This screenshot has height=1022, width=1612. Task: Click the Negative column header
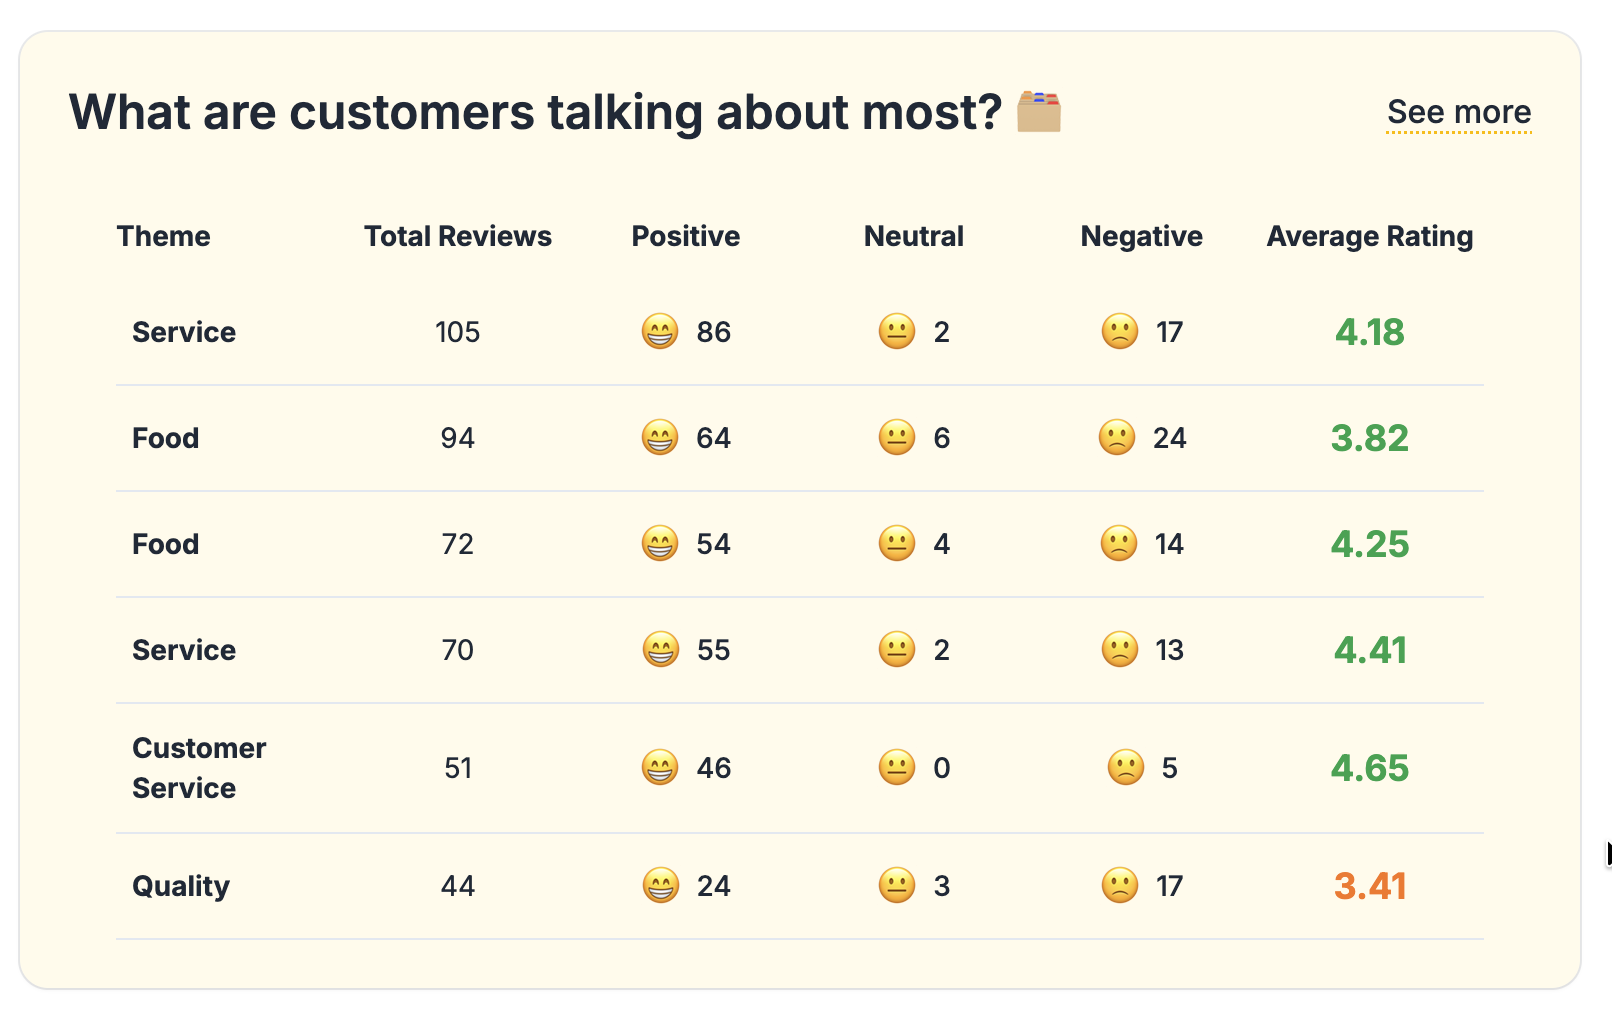[1141, 236]
